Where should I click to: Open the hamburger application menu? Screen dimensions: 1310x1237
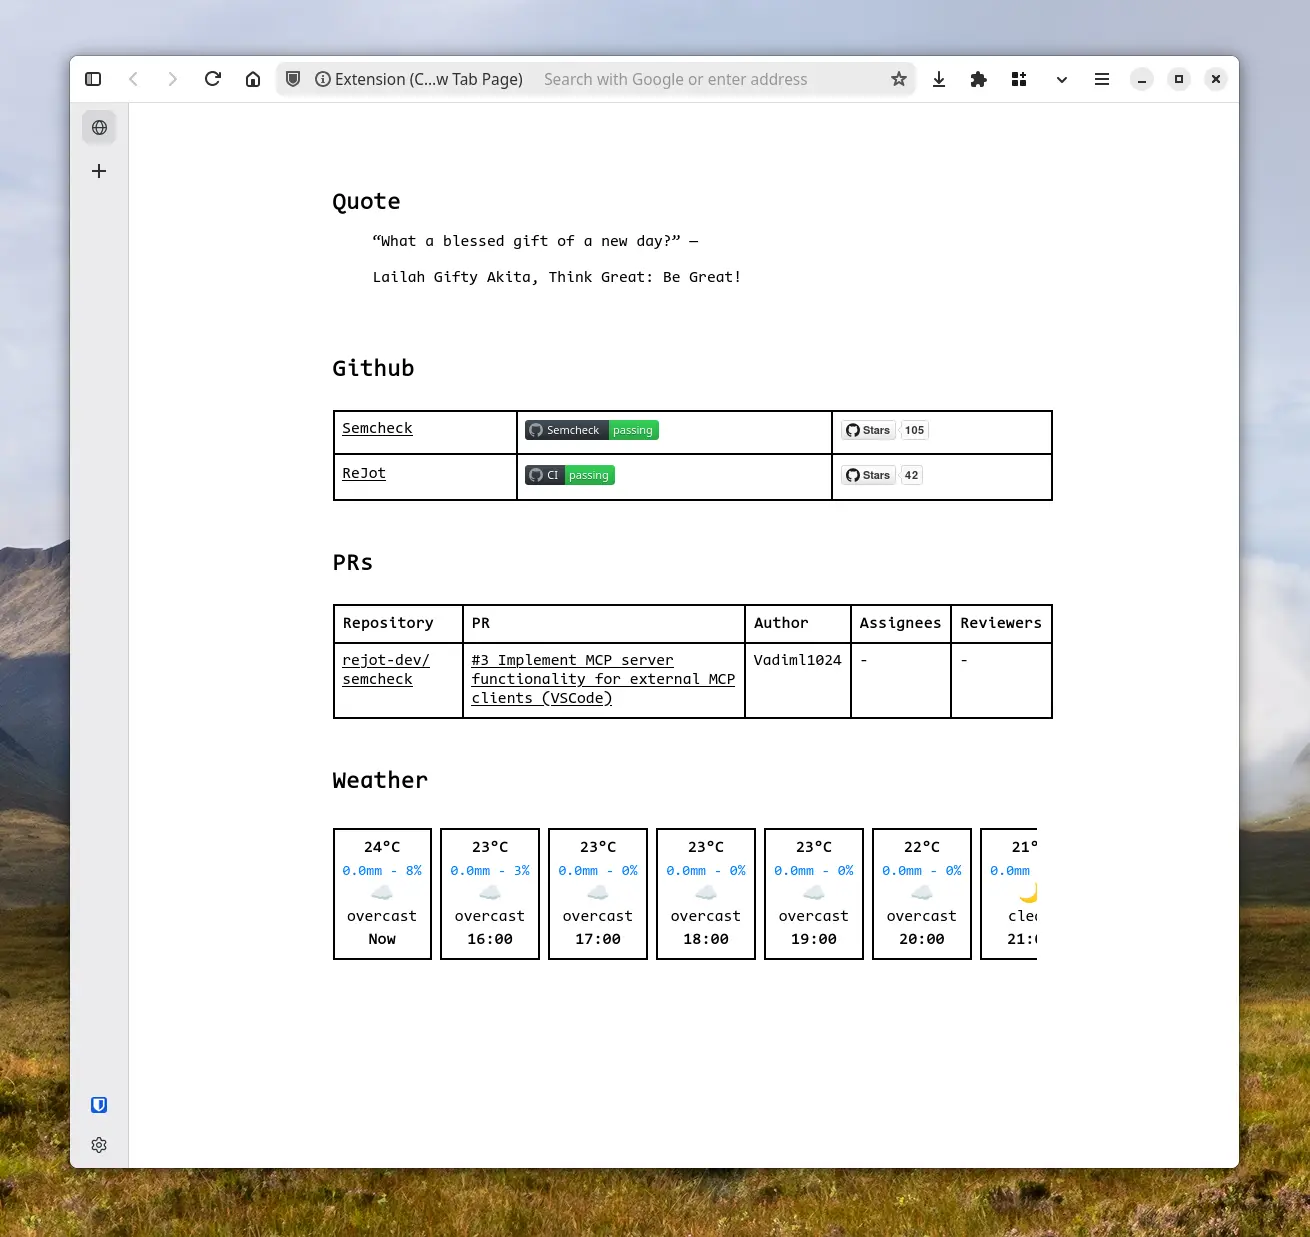pyautogui.click(x=1102, y=79)
